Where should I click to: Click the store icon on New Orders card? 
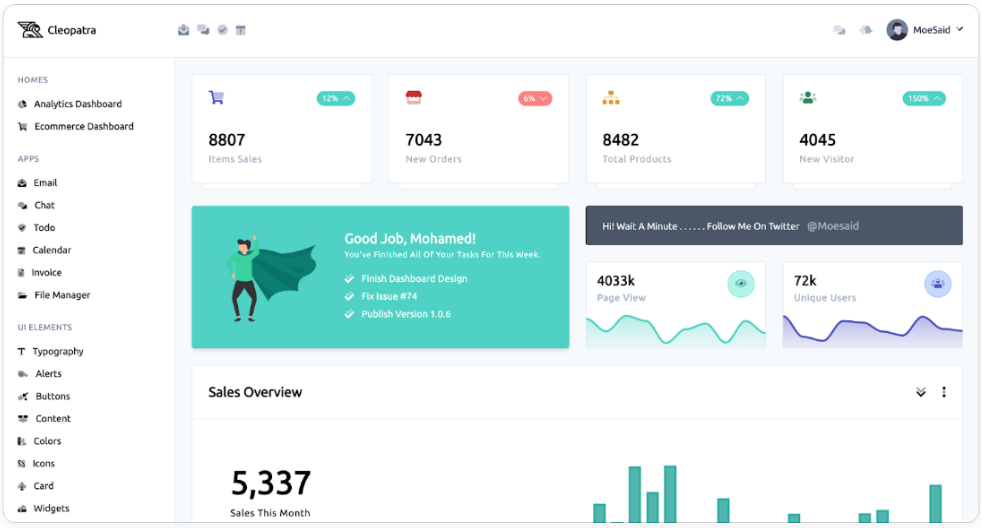[413, 98]
